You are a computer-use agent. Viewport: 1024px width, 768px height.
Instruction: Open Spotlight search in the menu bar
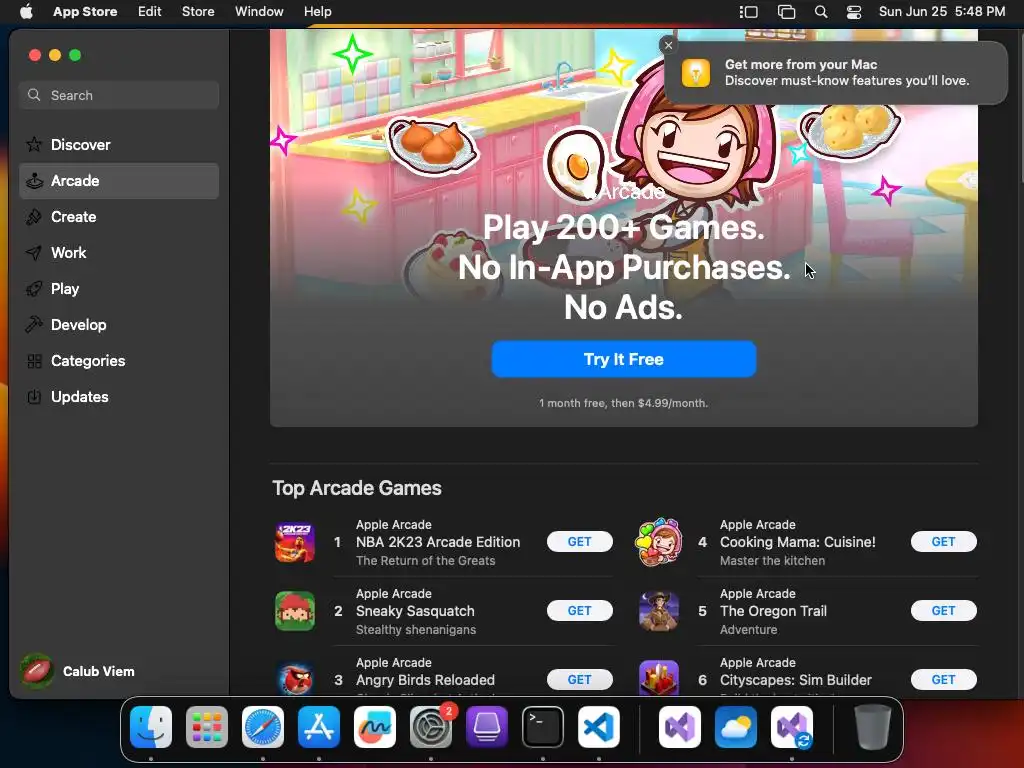(821, 12)
